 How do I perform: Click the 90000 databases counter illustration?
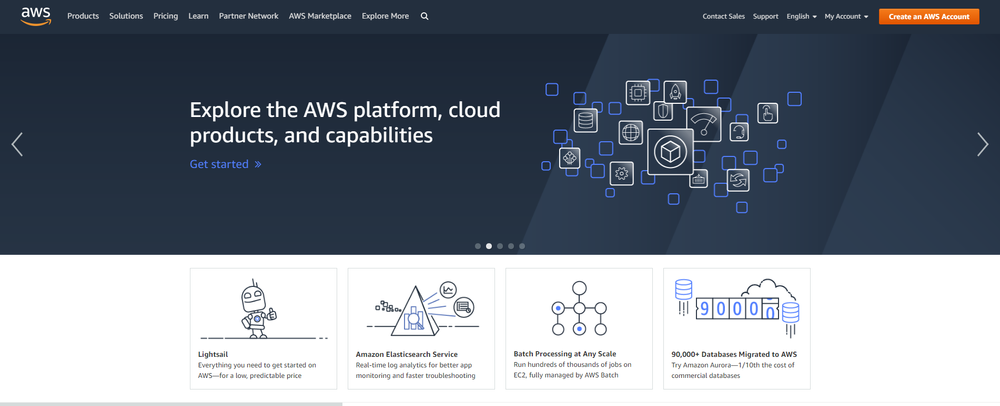tap(737, 308)
